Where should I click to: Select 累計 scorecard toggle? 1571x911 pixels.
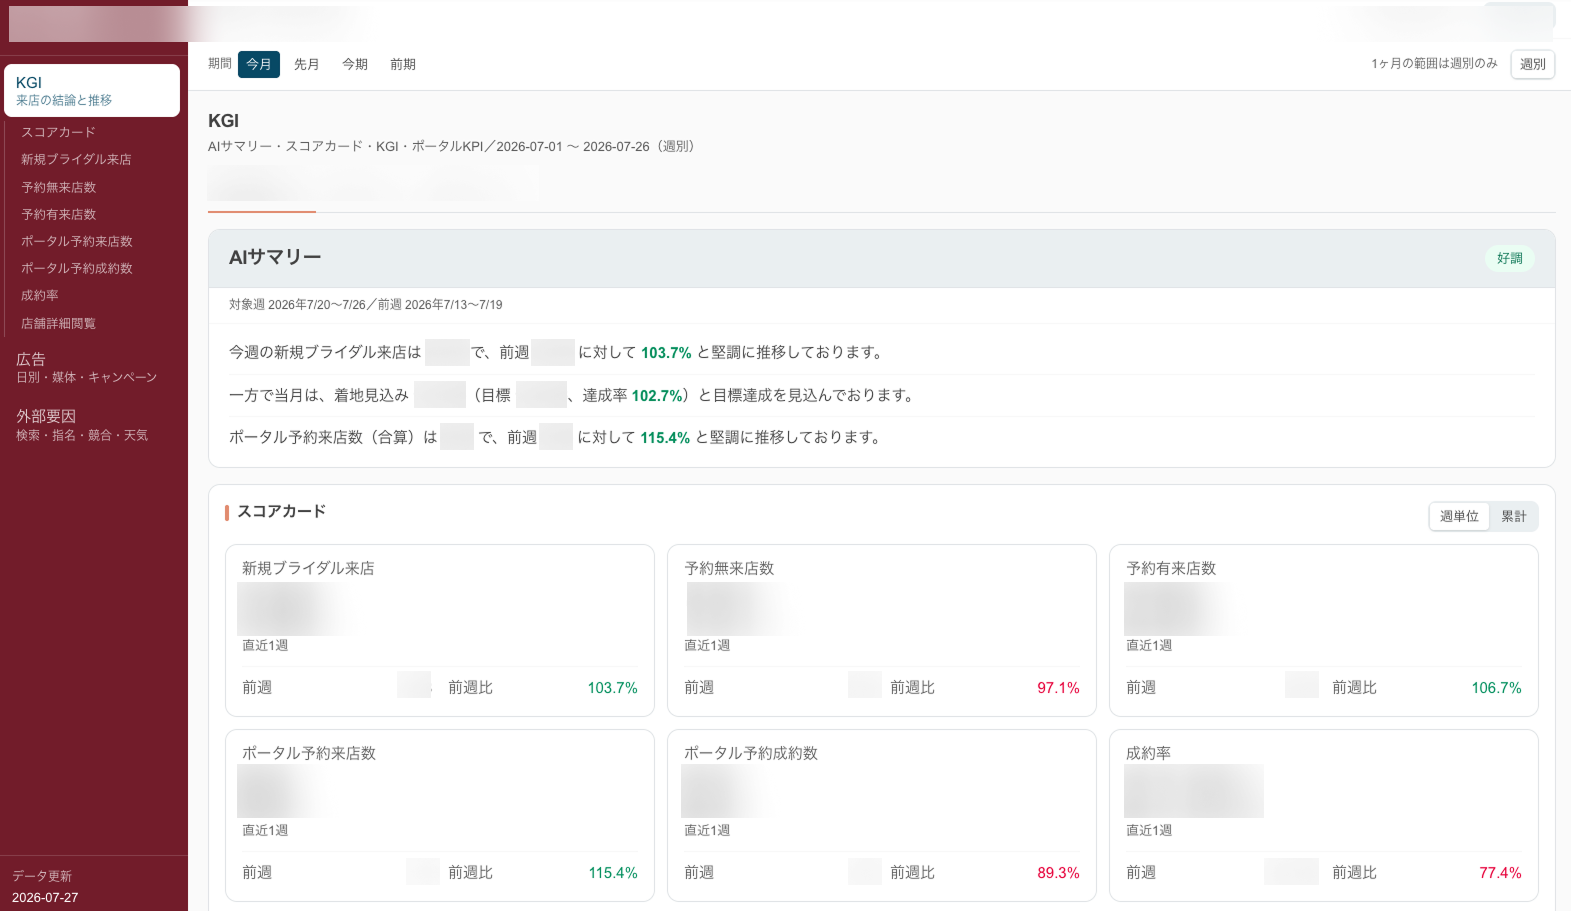1513,516
